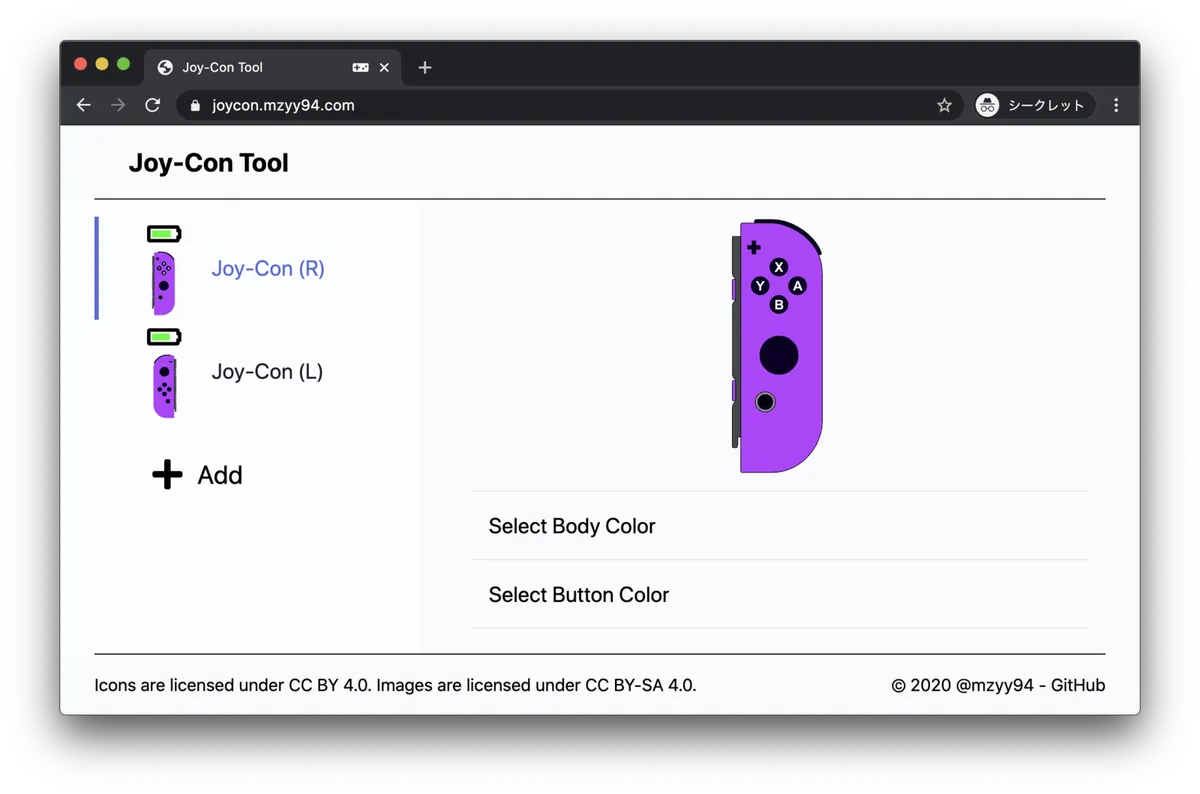
Task: Click the lock icon in address bar
Action: coord(195,105)
